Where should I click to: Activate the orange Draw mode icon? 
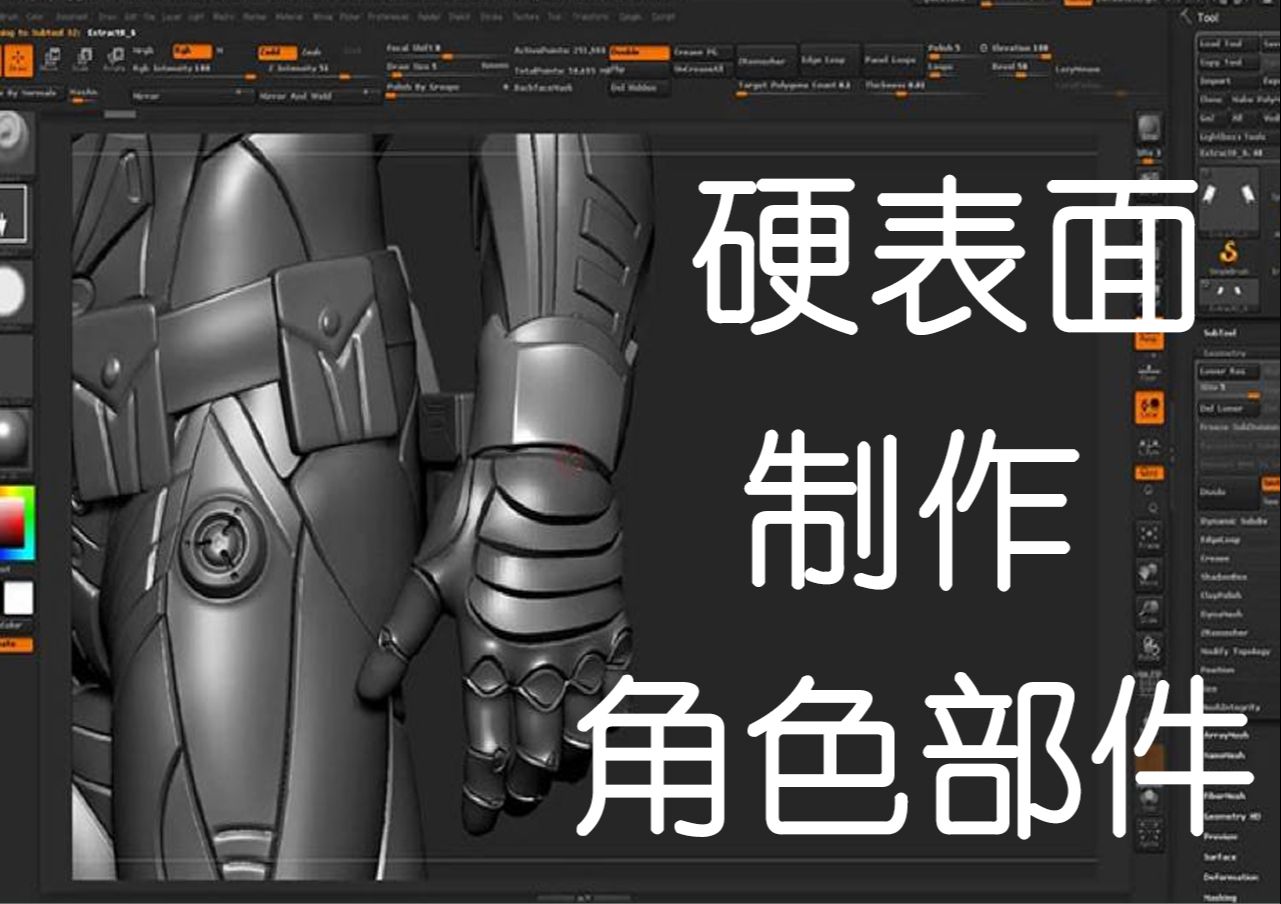18,61
